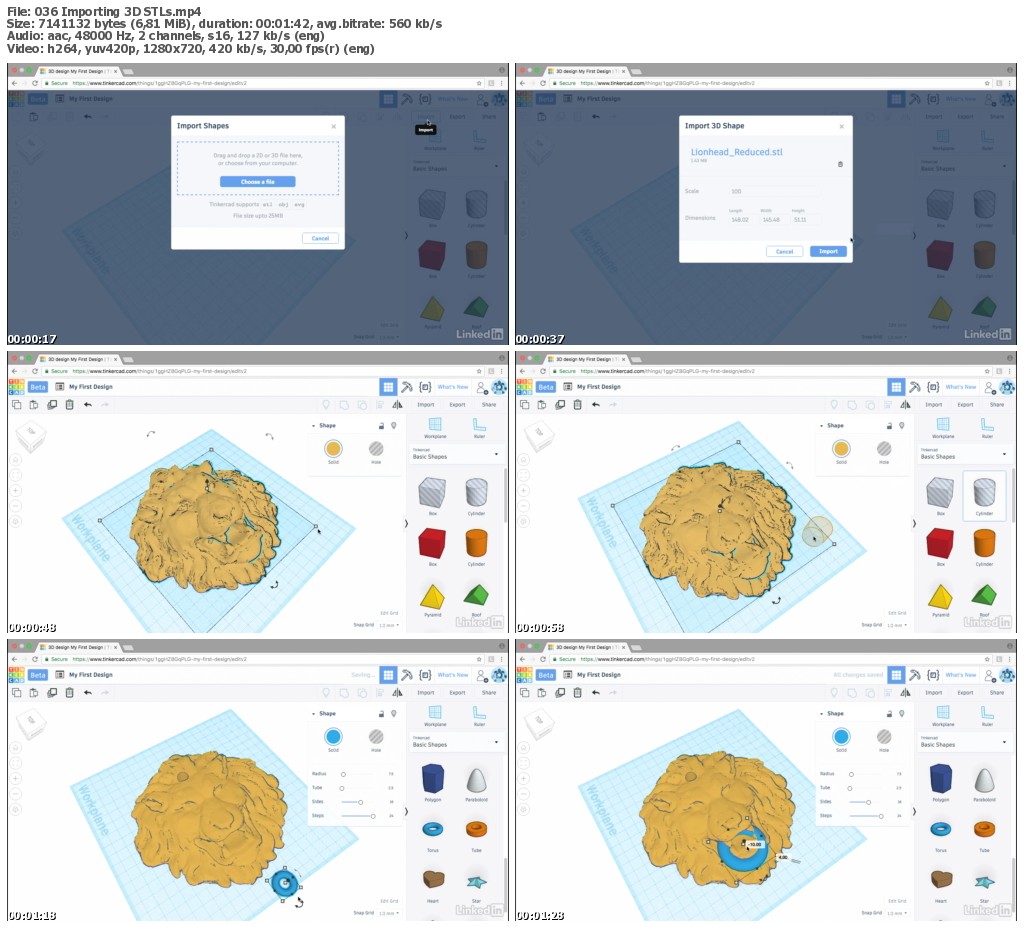This screenshot has height=927, width=1024.
Task: Collapse Shape panel arrow in 00:01:18 frame
Action: (x=313, y=714)
